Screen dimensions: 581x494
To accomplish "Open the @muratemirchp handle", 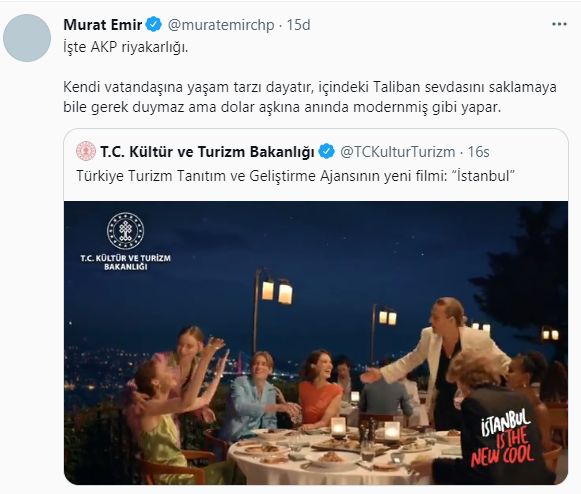I will 221,25.
